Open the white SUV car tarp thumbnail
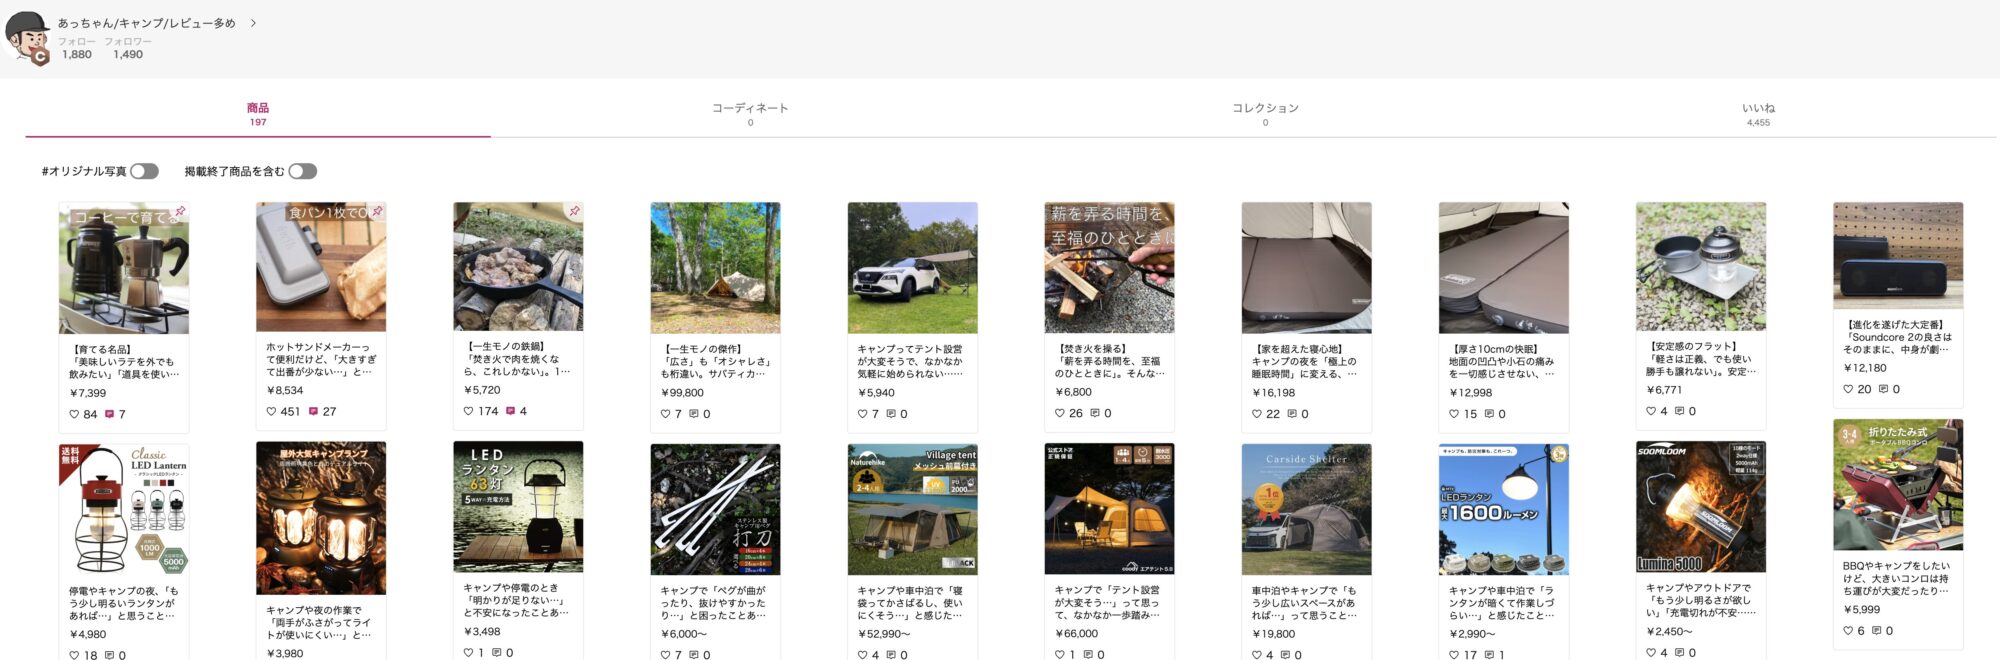 tap(912, 267)
